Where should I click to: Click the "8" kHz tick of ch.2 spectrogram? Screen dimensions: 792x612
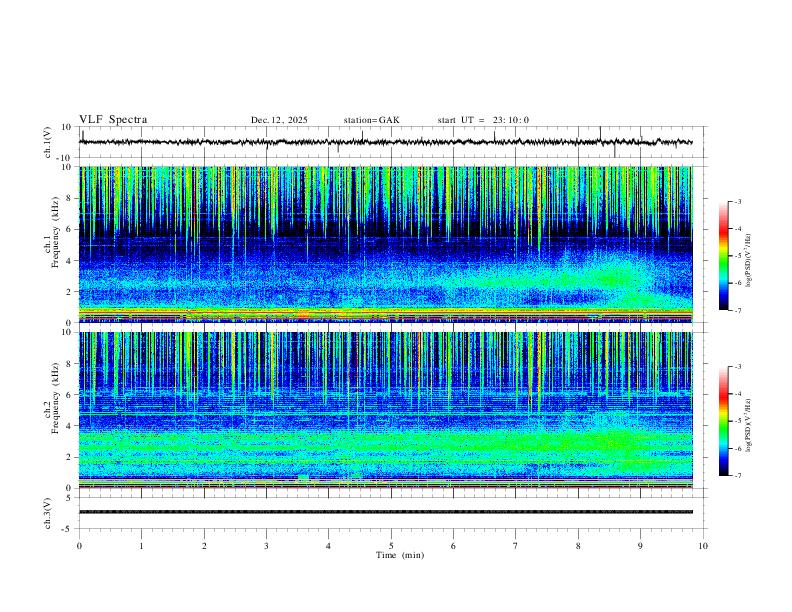(70, 364)
